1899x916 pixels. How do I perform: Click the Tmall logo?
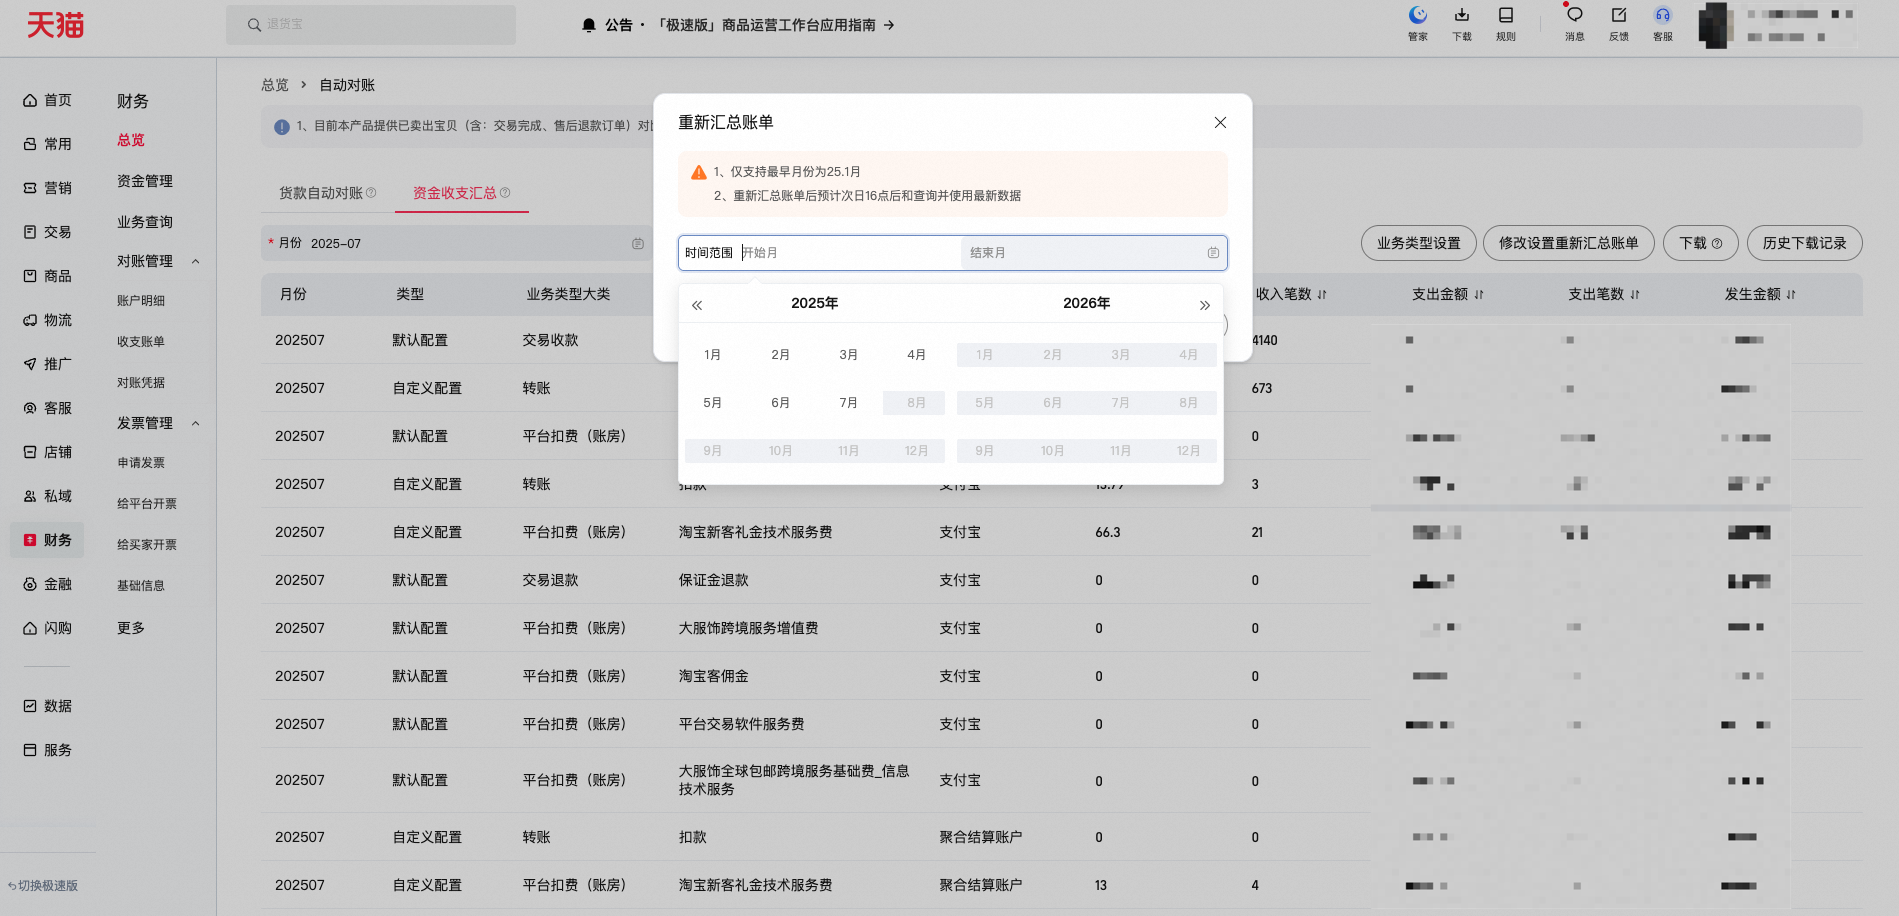(55, 25)
